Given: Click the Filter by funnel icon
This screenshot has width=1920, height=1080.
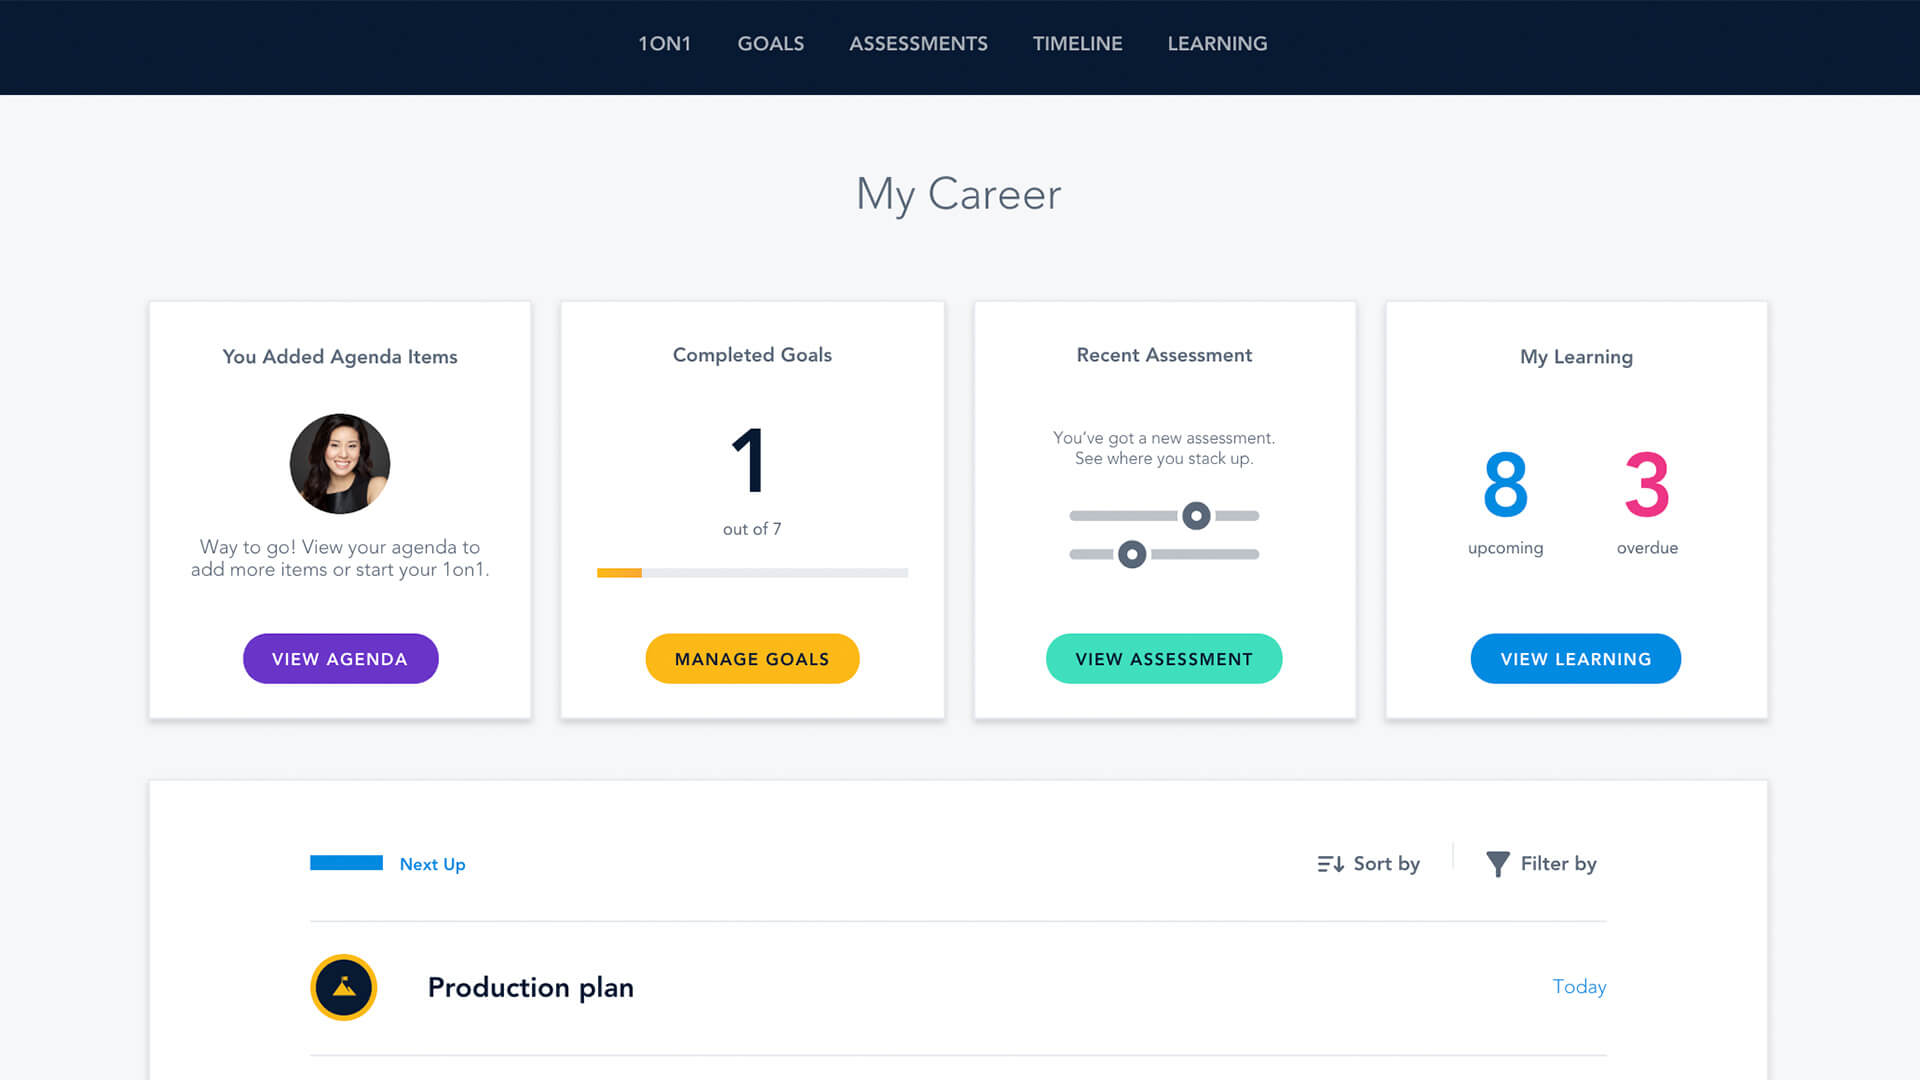Looking at the screenshot, I should [1497, 863].
